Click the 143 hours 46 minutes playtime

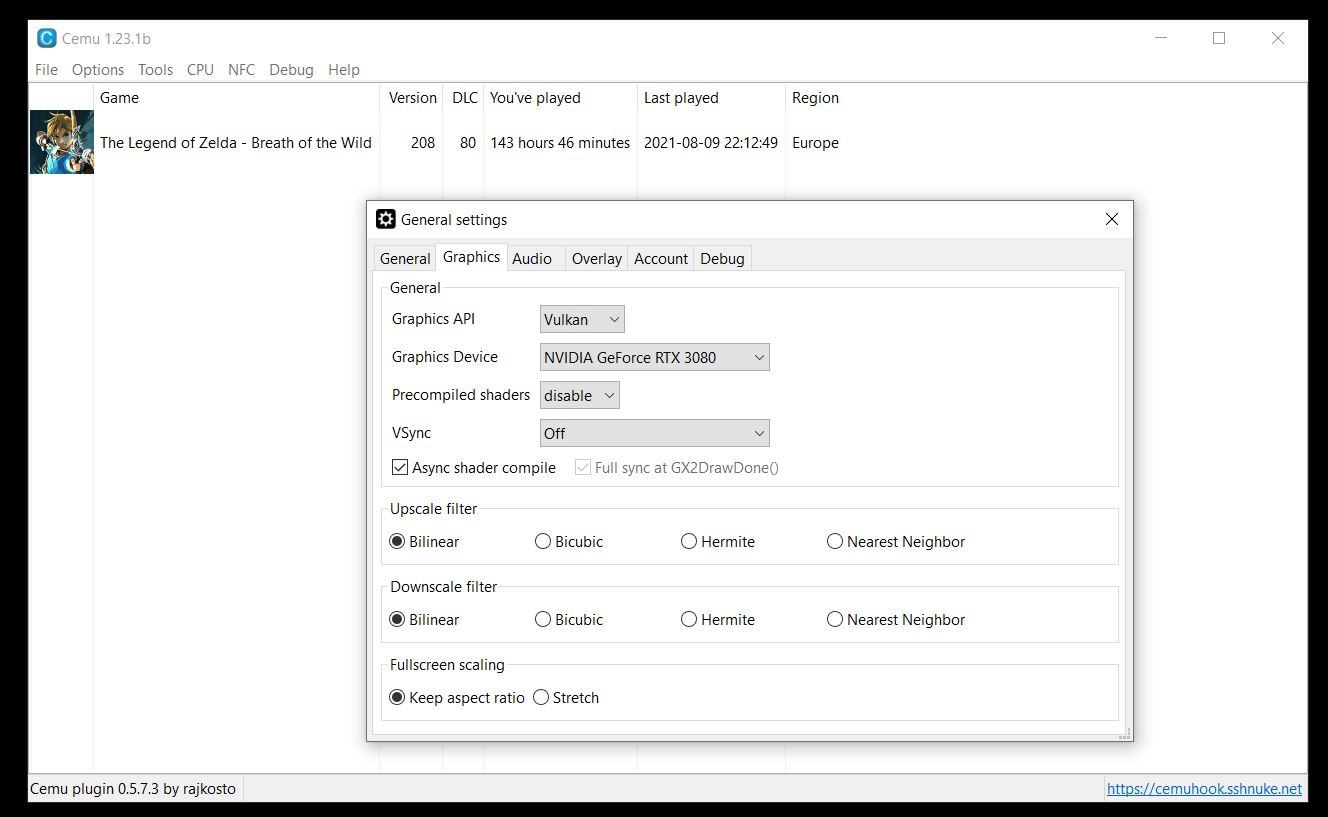click(560, 143)
